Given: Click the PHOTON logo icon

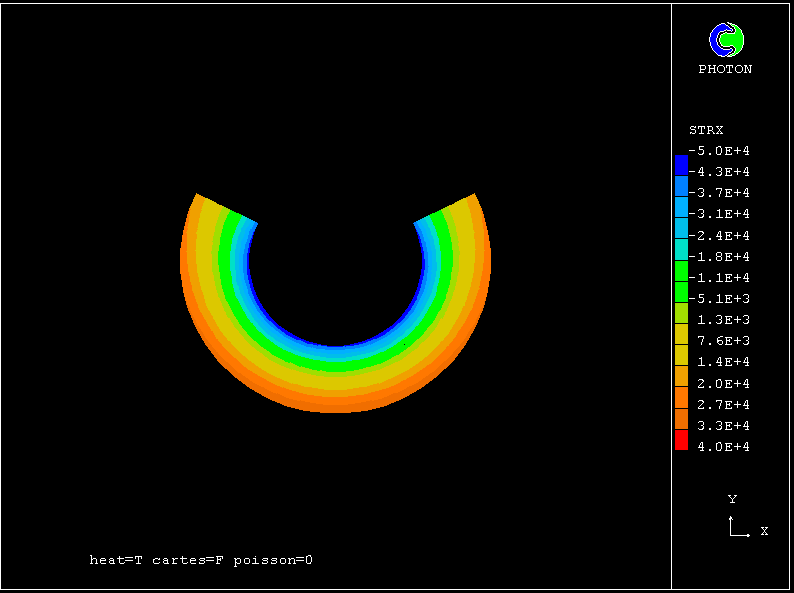Looking at the screenshot, I should point(726,40).
